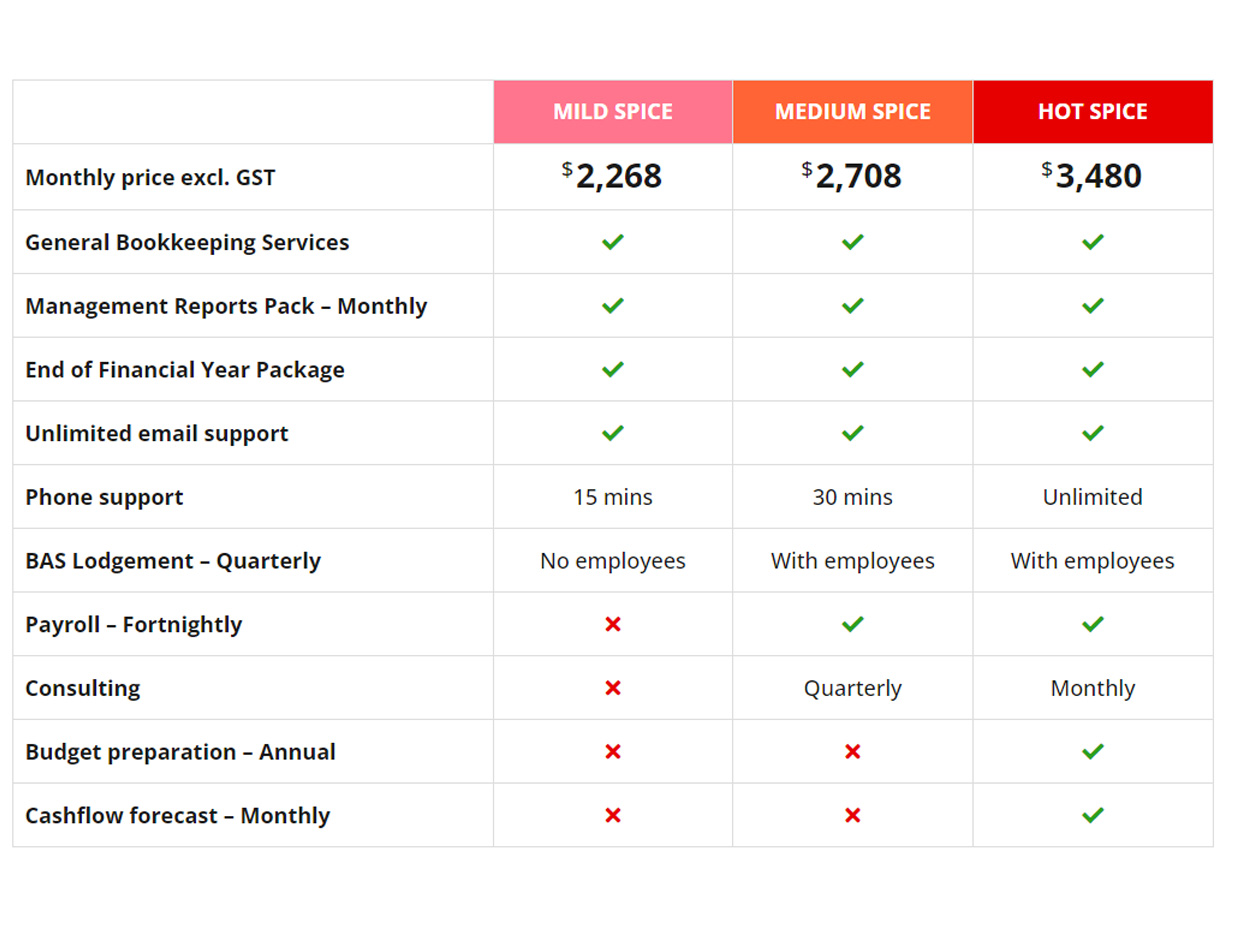Click Medium Spice End of Financial Year checkmark
This screenshot has height=928, width=1238.
pyautogui.click(x=852, y=370)
